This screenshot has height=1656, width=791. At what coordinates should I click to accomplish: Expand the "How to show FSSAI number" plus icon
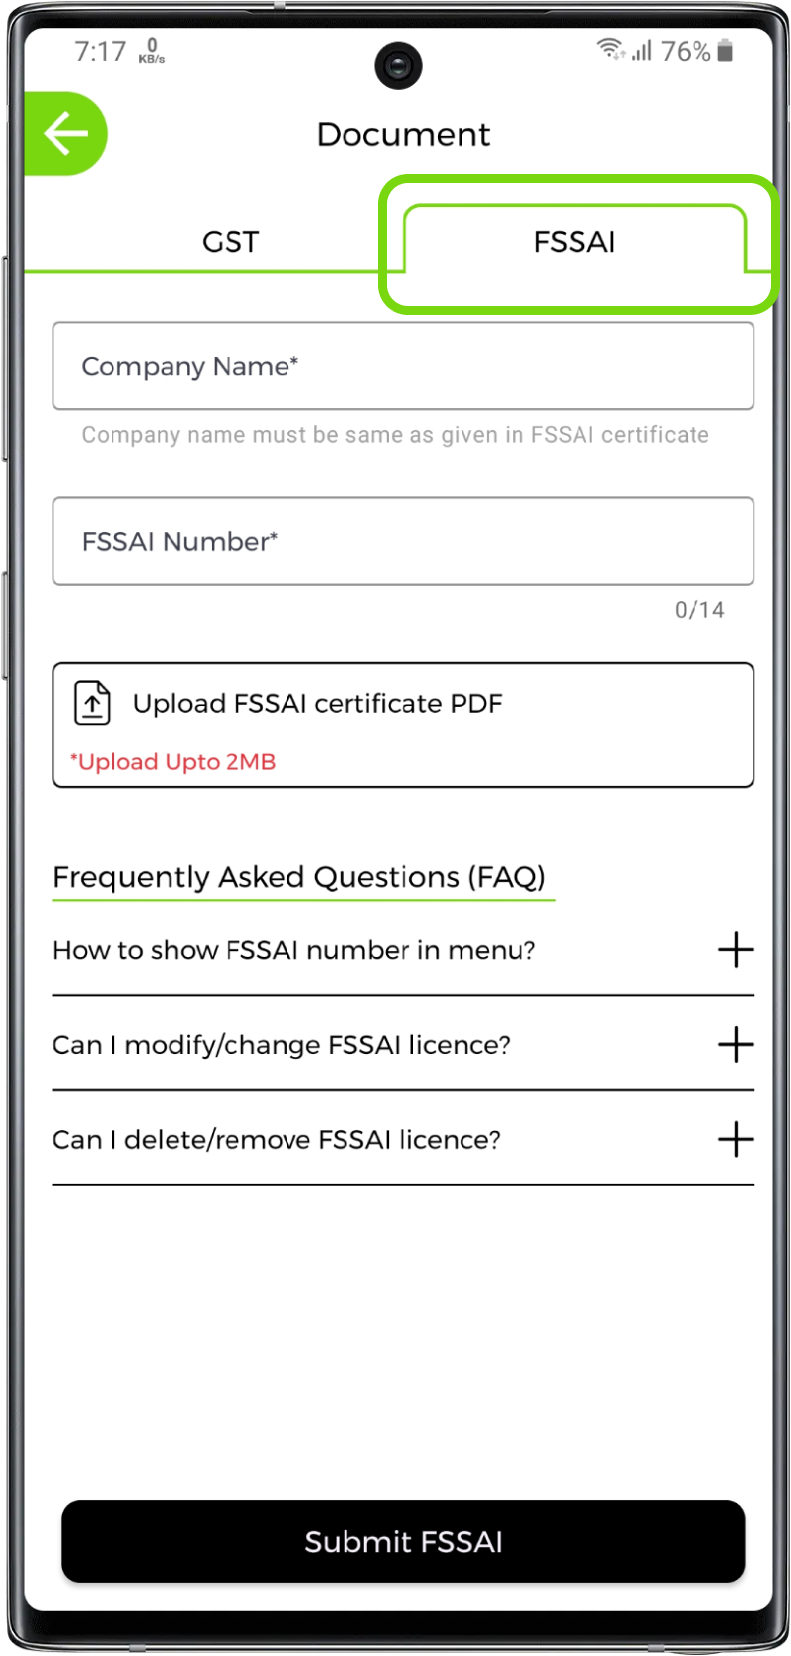pos(735,949)
